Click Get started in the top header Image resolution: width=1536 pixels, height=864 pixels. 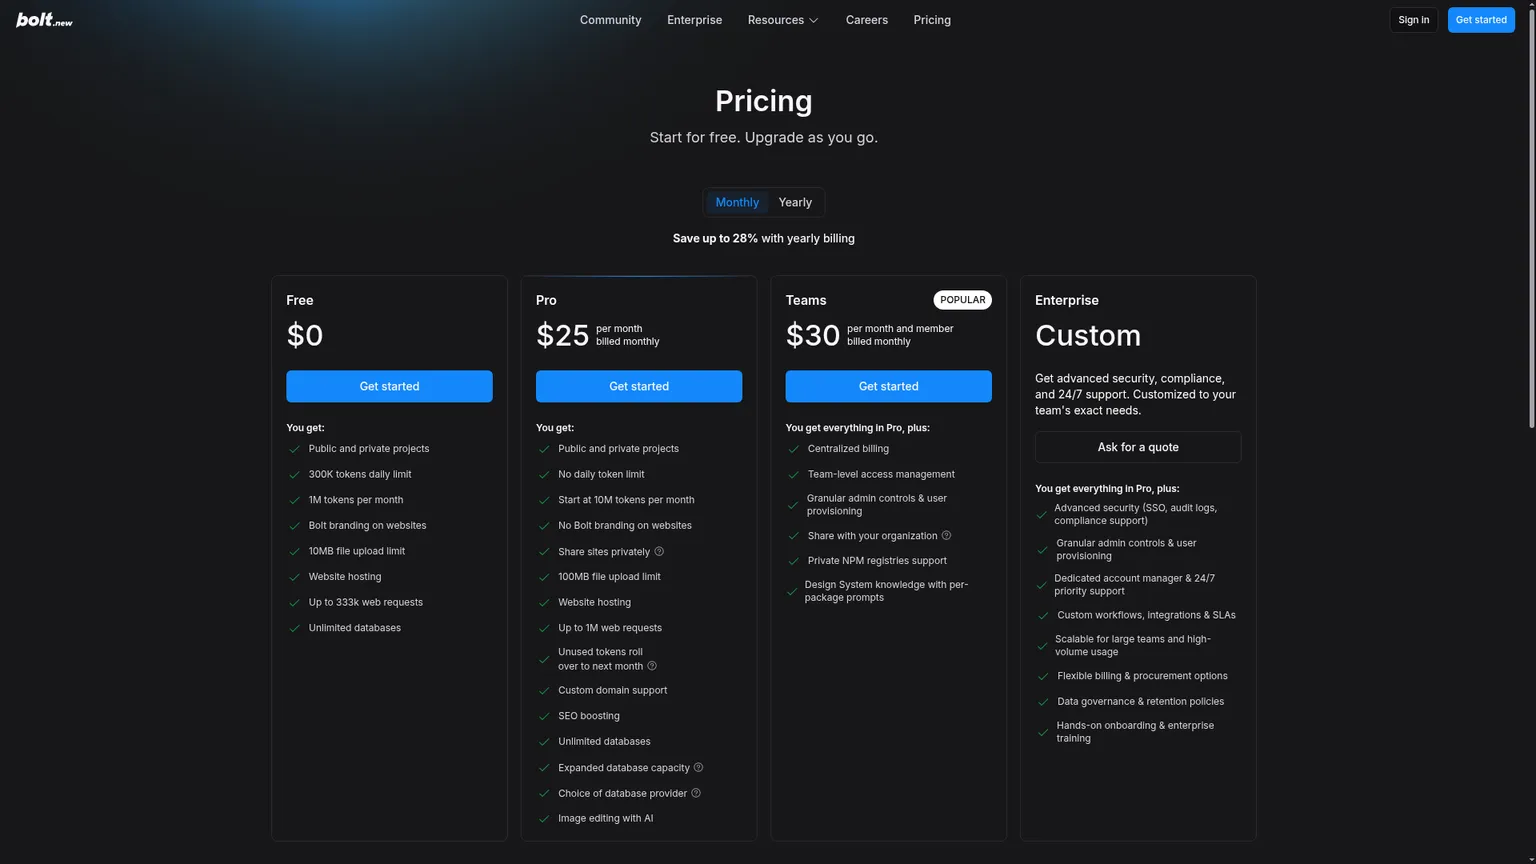pos(1481,20)
